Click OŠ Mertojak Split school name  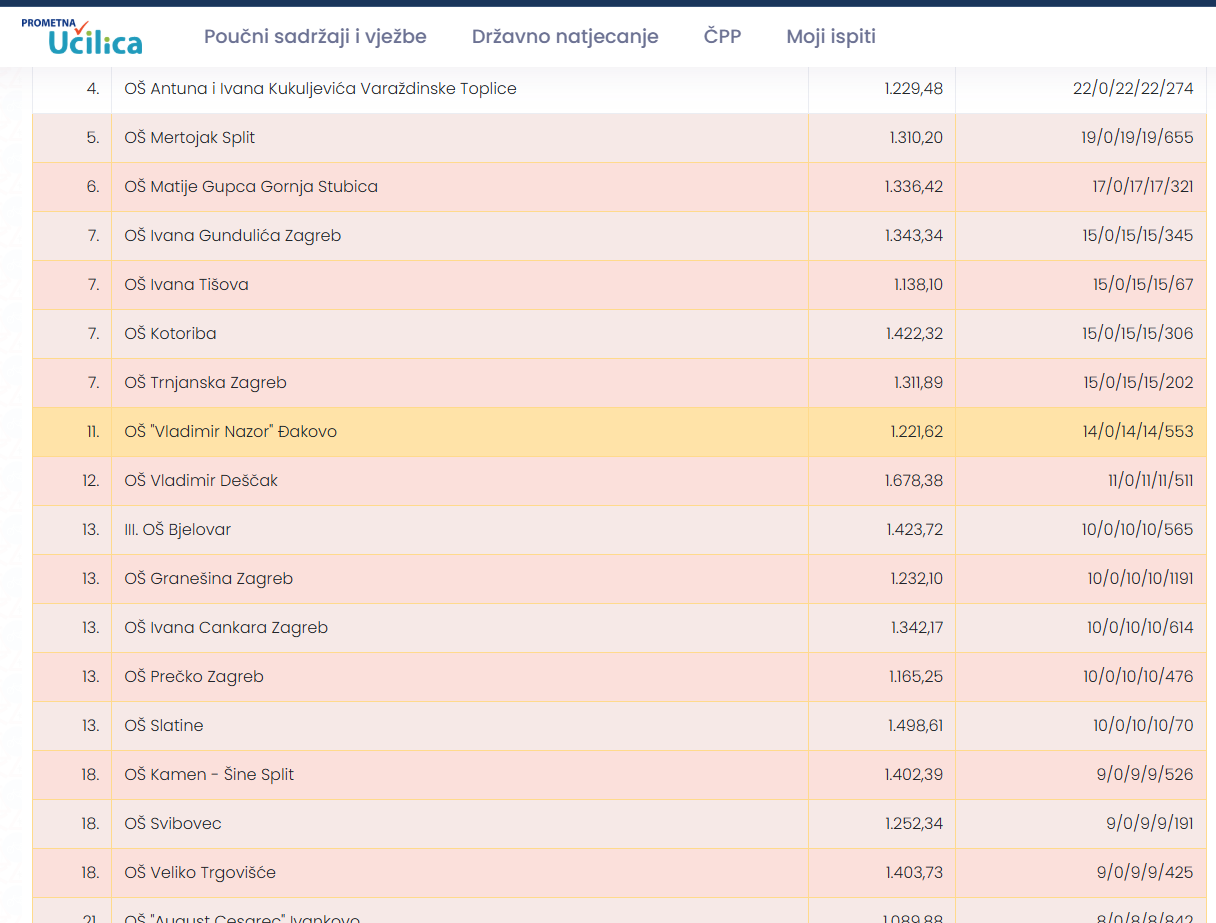(x=190, y=138)
